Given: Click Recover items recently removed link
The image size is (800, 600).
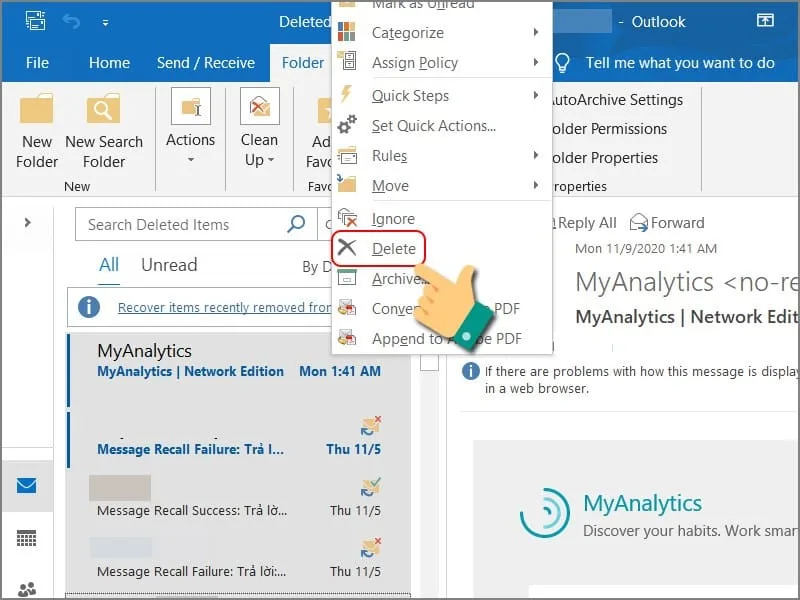Looking at the screenshot, I should pos(224,308).
